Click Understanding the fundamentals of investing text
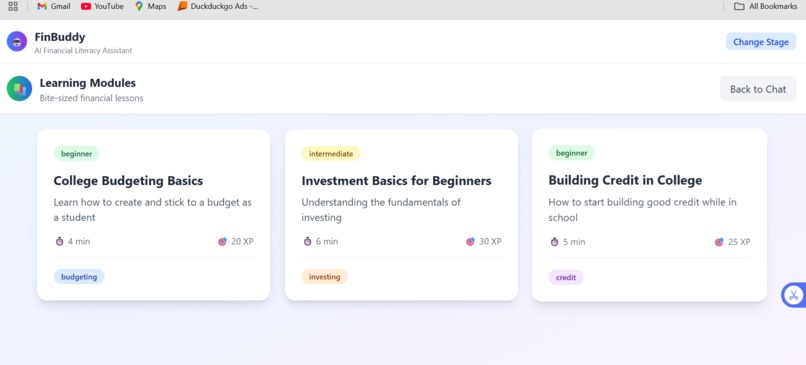The width and height of the screenshot is (806, 365). 381,210
